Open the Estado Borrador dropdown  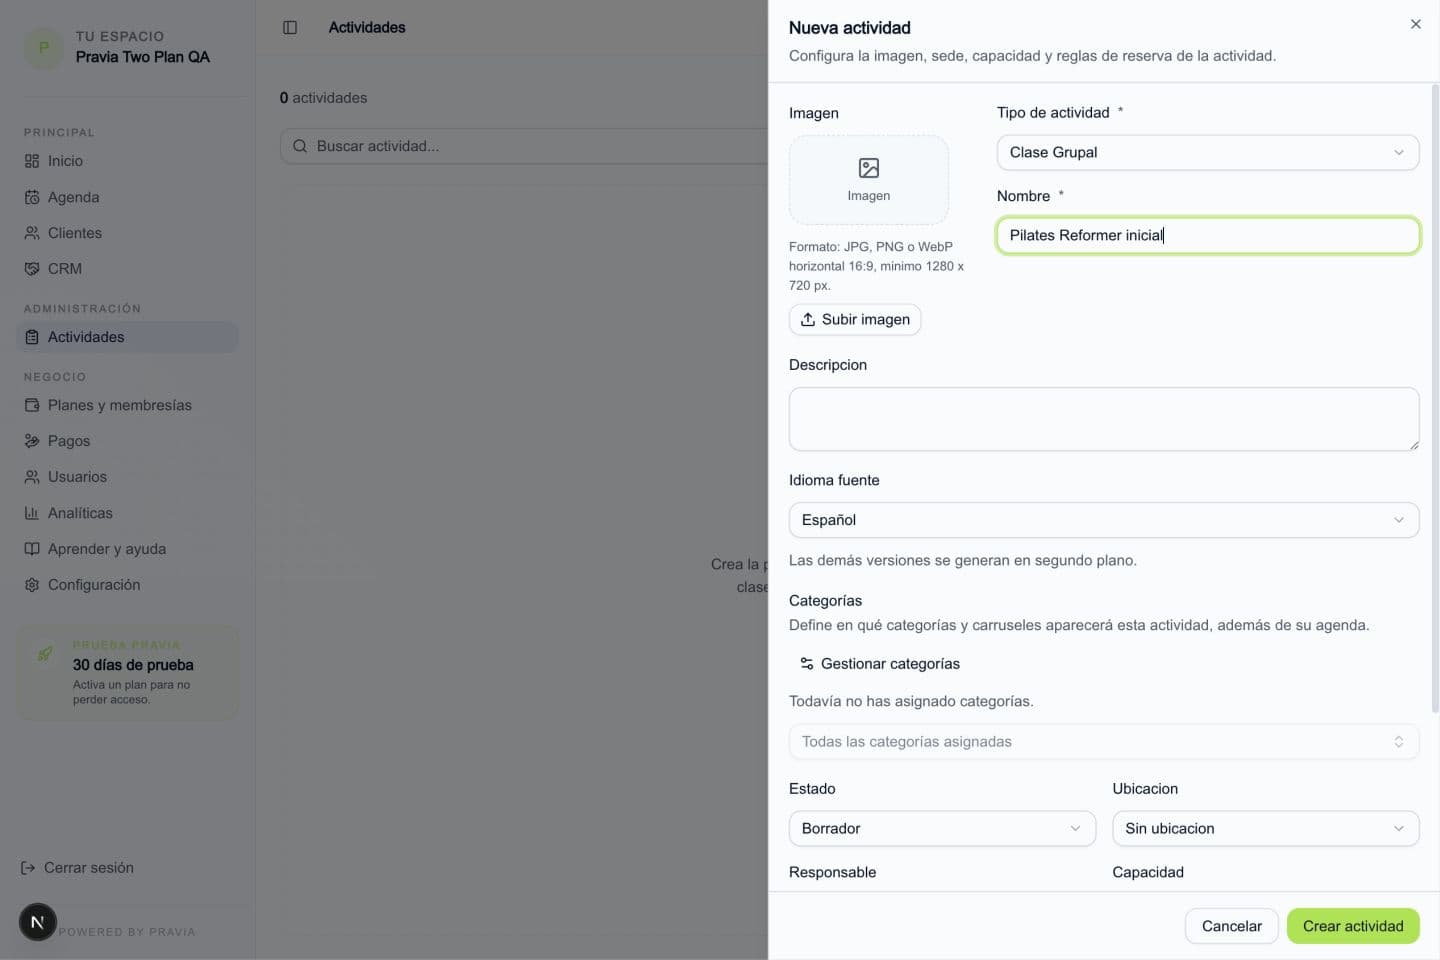(x=942, y=828)
